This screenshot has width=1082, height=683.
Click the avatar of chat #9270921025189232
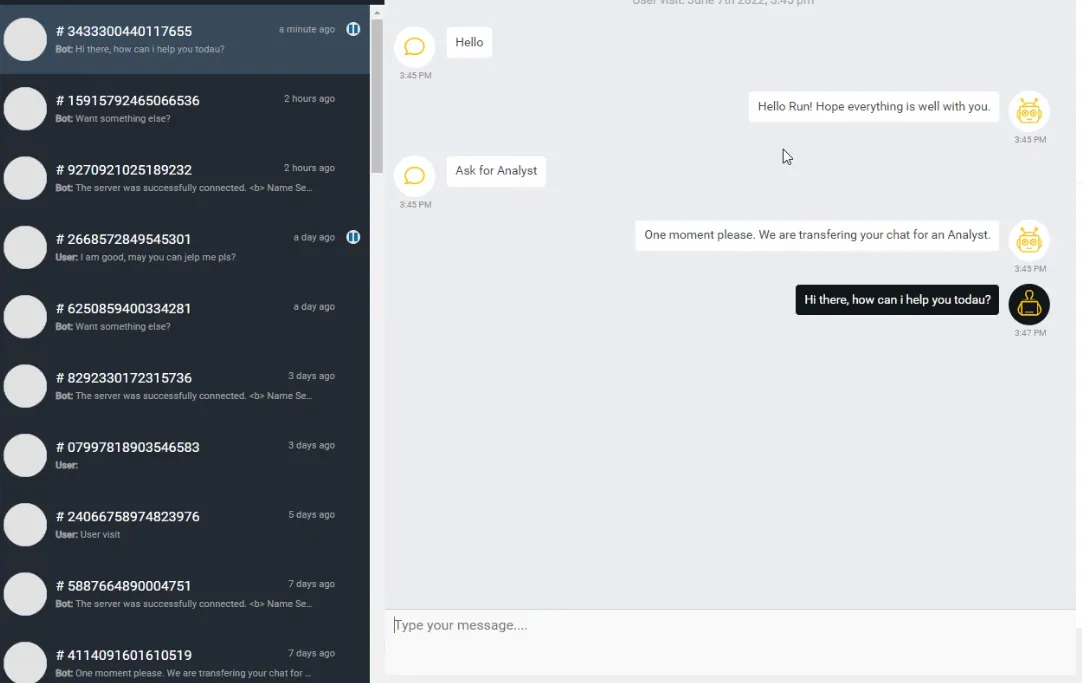click(x=26, y=178)
